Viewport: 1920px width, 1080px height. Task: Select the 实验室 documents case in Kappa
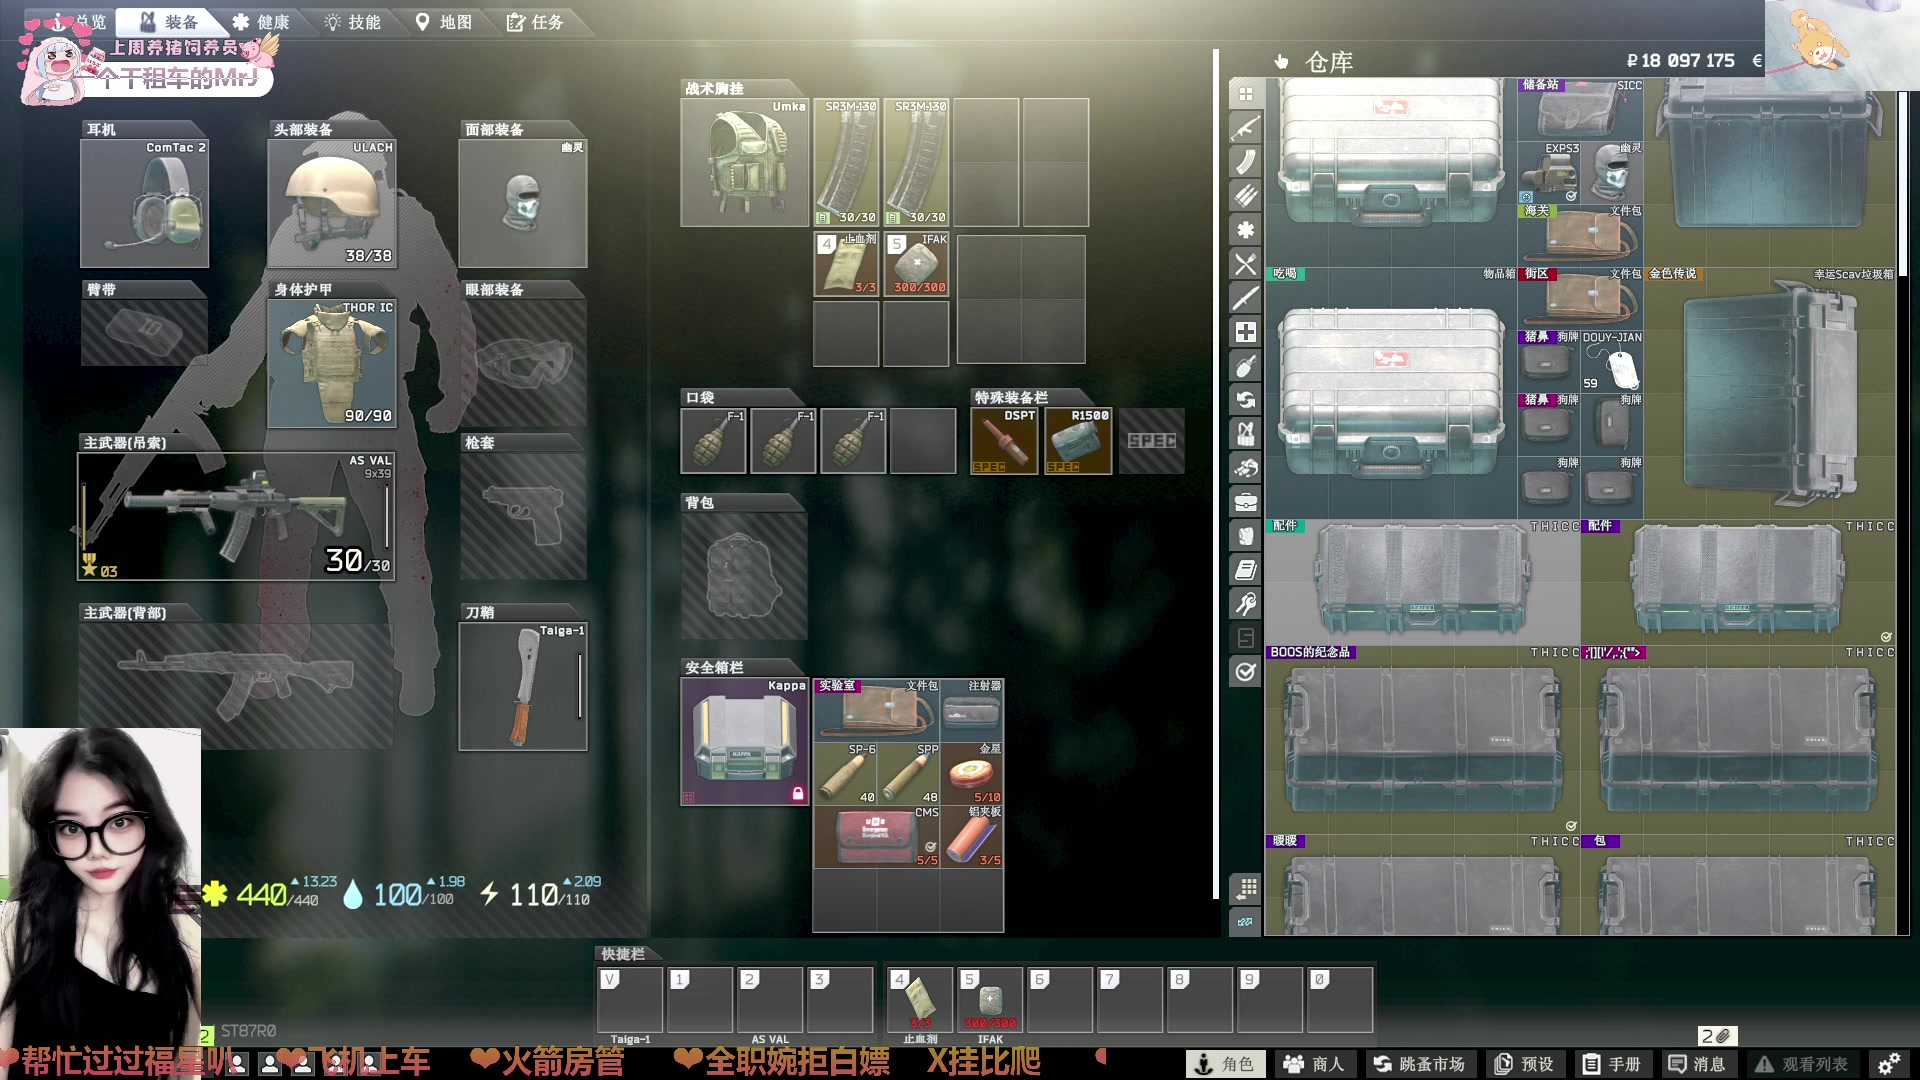877,710
